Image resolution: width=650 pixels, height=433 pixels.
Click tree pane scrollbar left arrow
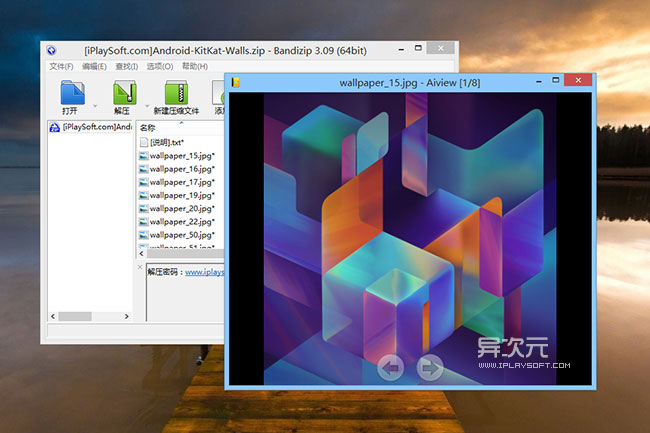point(53,316)
